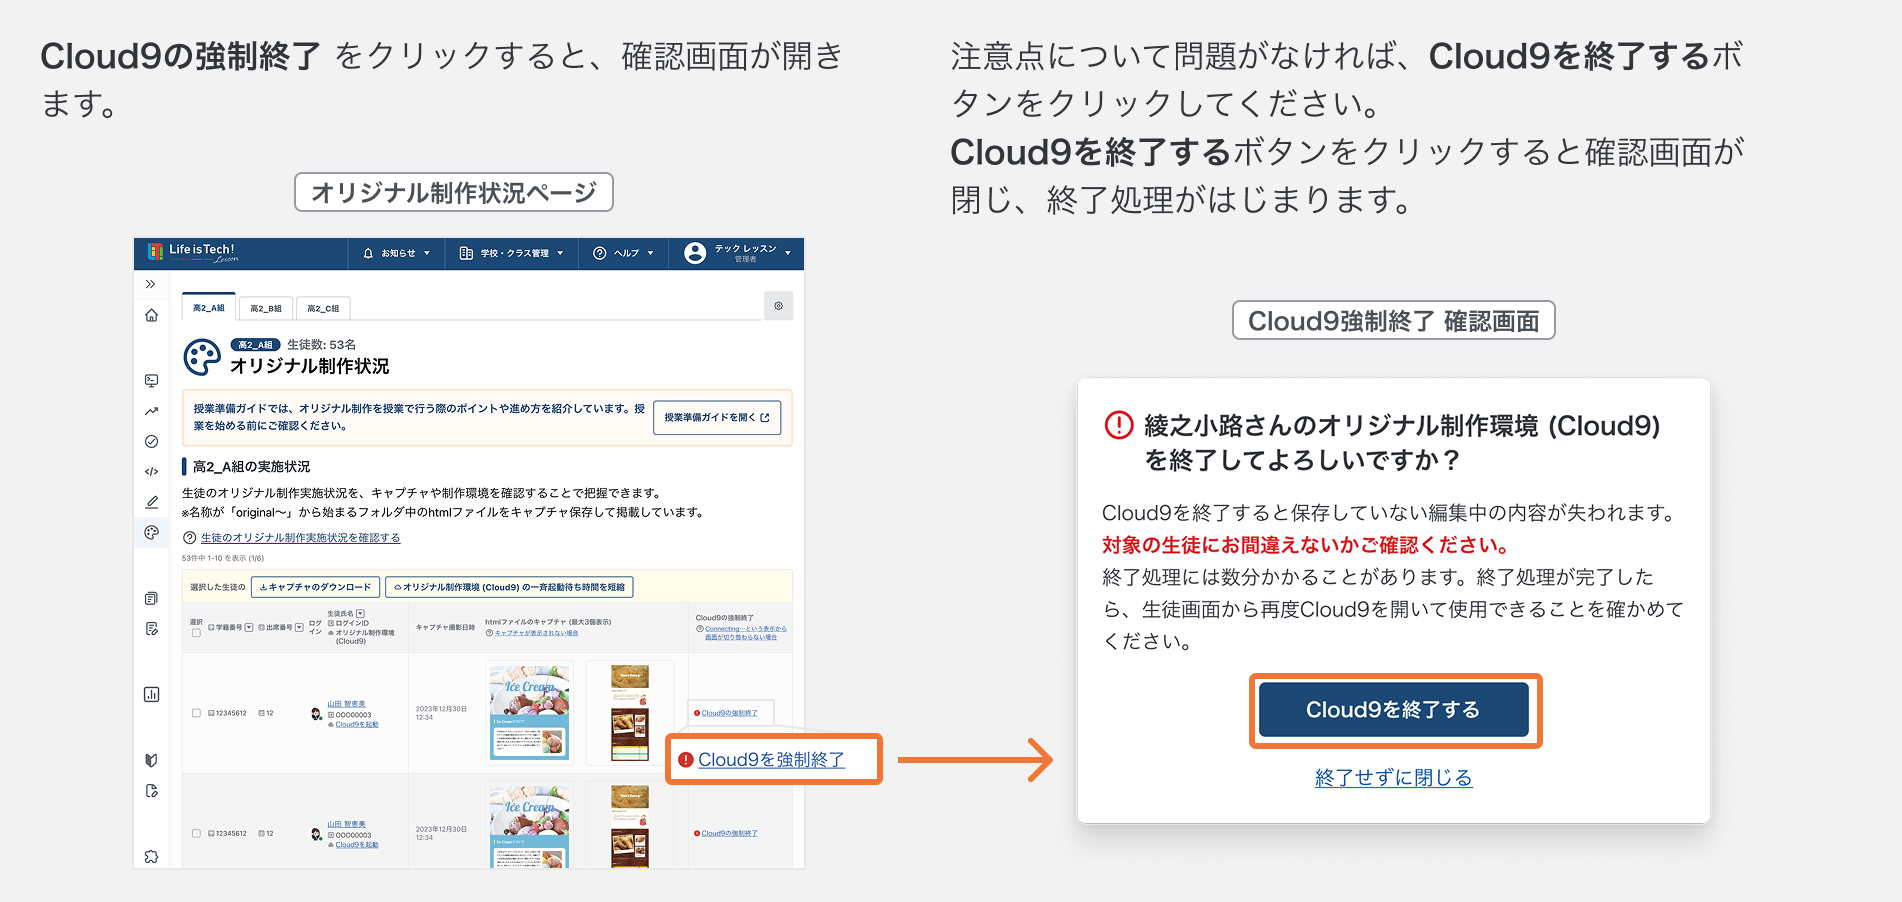Click the first row student number 12345612
The height and width of the screenshot is (902, 1902).
pos(231,713)
